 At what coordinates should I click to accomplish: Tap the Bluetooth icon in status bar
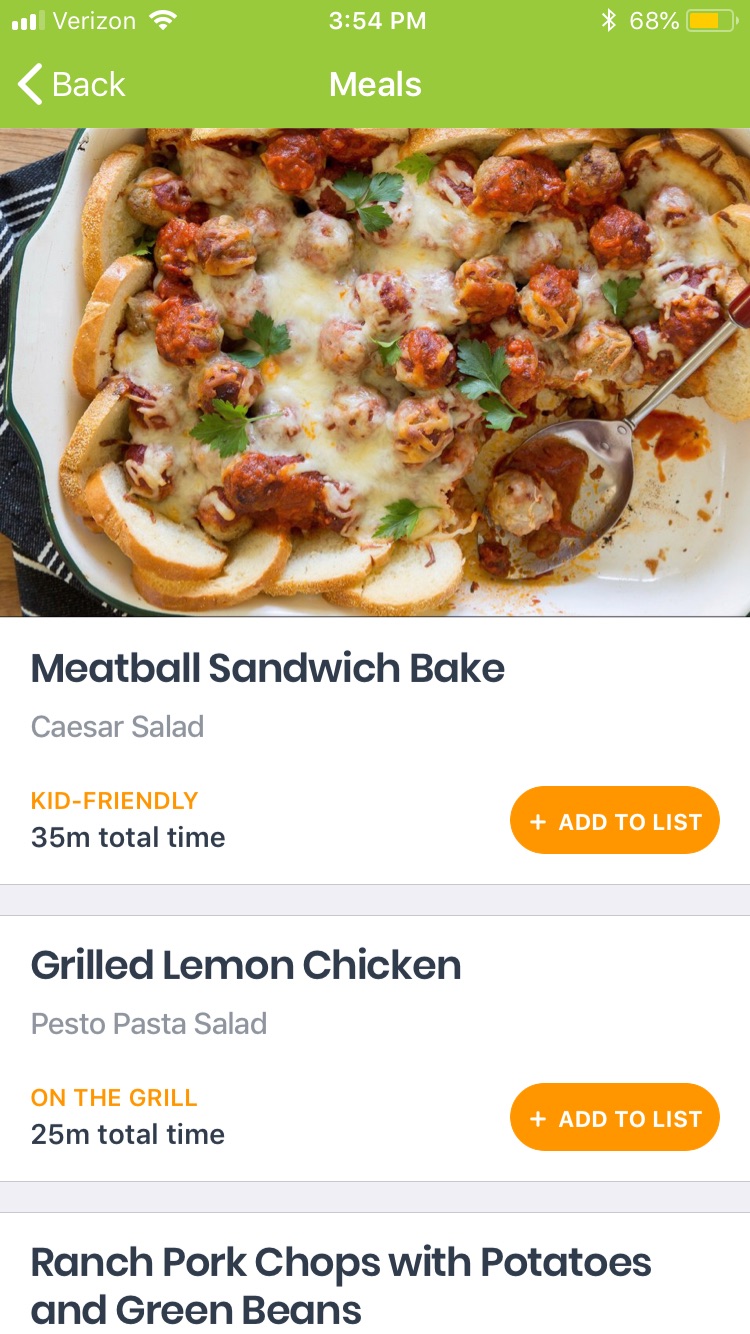608,20
